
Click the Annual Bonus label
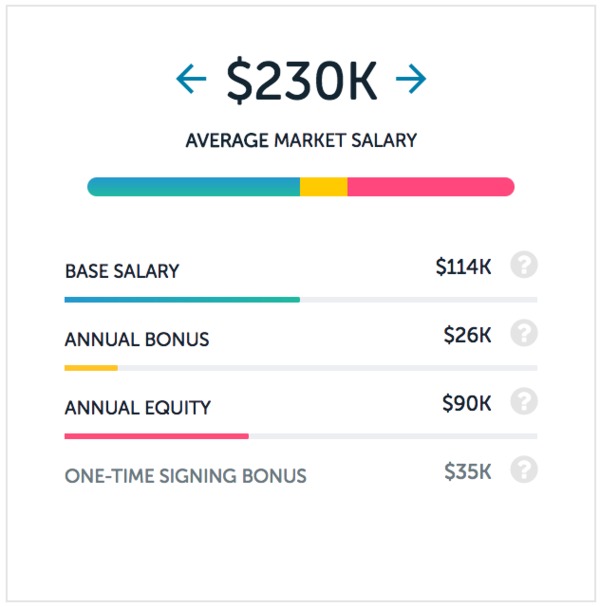137,340
